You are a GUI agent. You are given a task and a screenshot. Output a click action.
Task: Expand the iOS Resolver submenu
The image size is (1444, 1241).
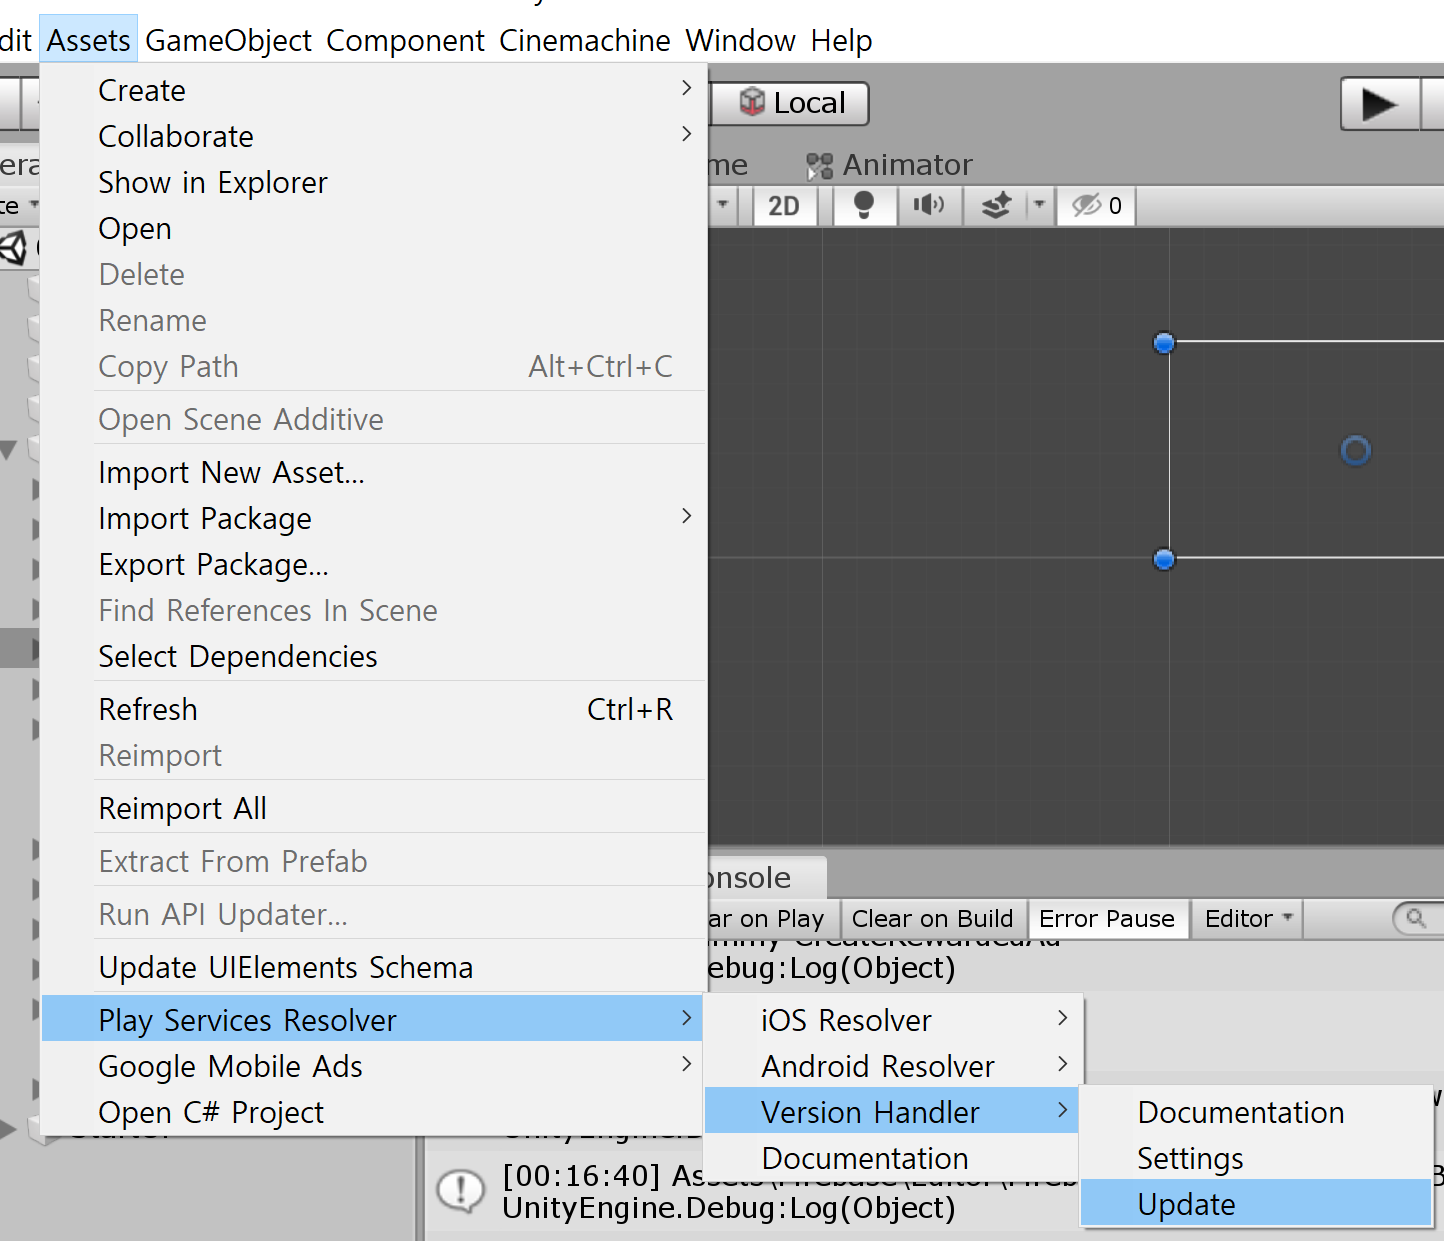pos(893,1020)
